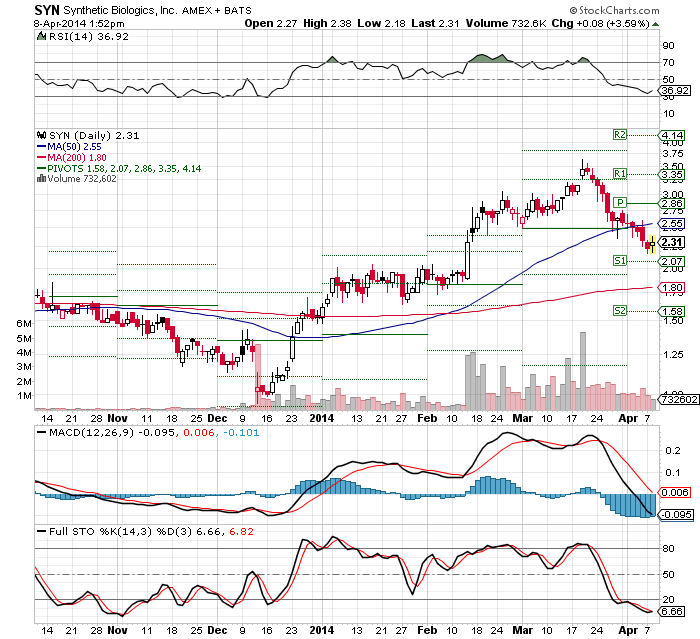Image resolution: width=700 pixels, height=639 pixels.
Task: Click the candlestick icon next to SYN (Daily)
Action: click(x=42, y=135)
